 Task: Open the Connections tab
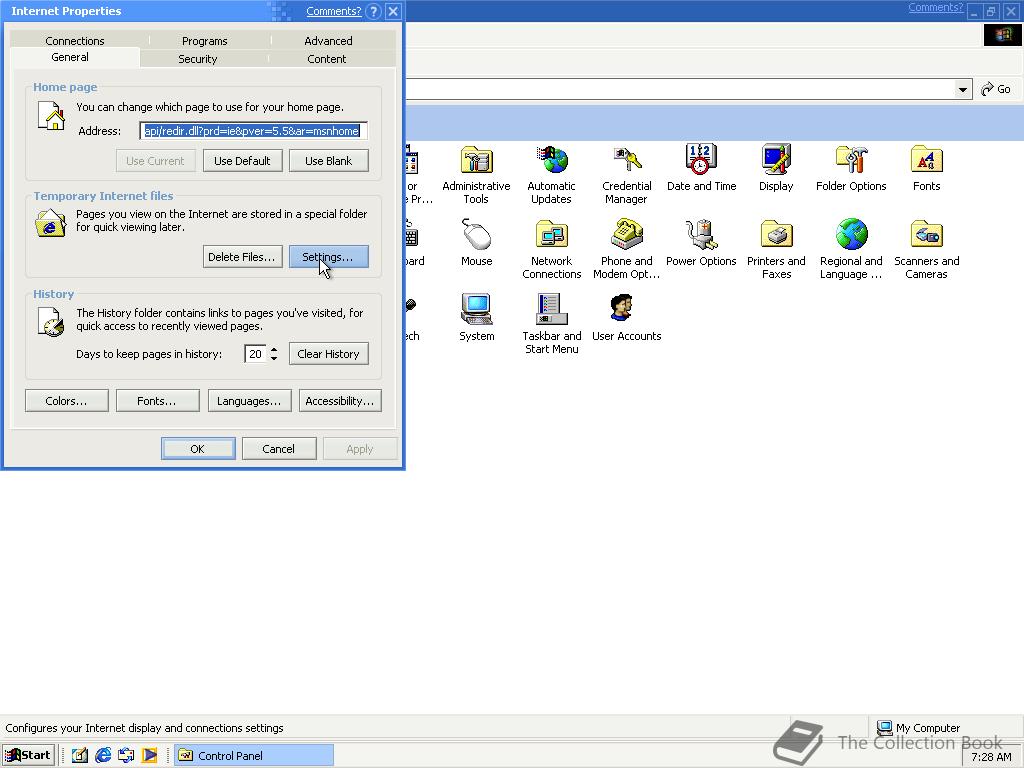click(75, 41)
